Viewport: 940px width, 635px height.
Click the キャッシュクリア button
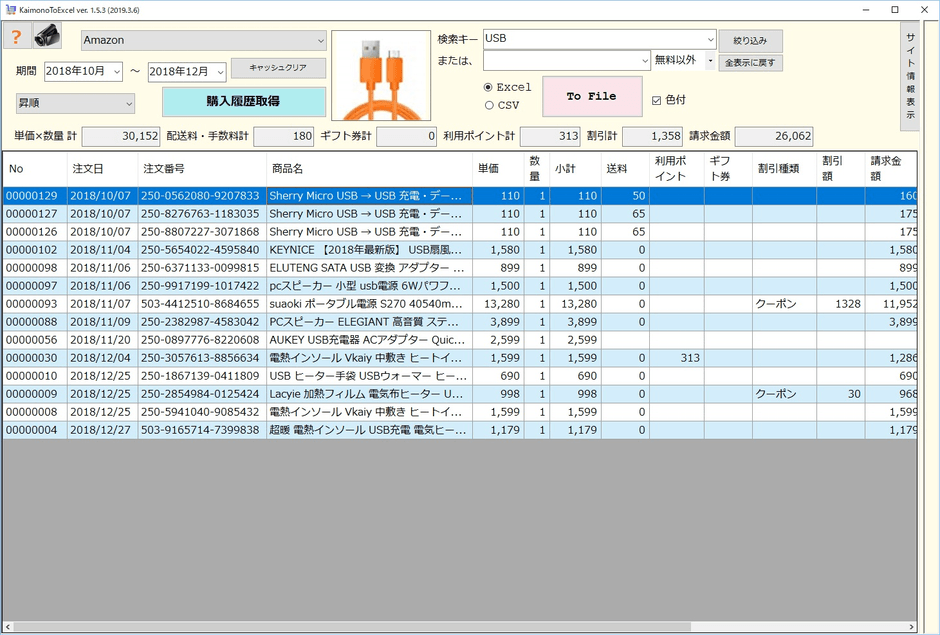coord(278,68)
